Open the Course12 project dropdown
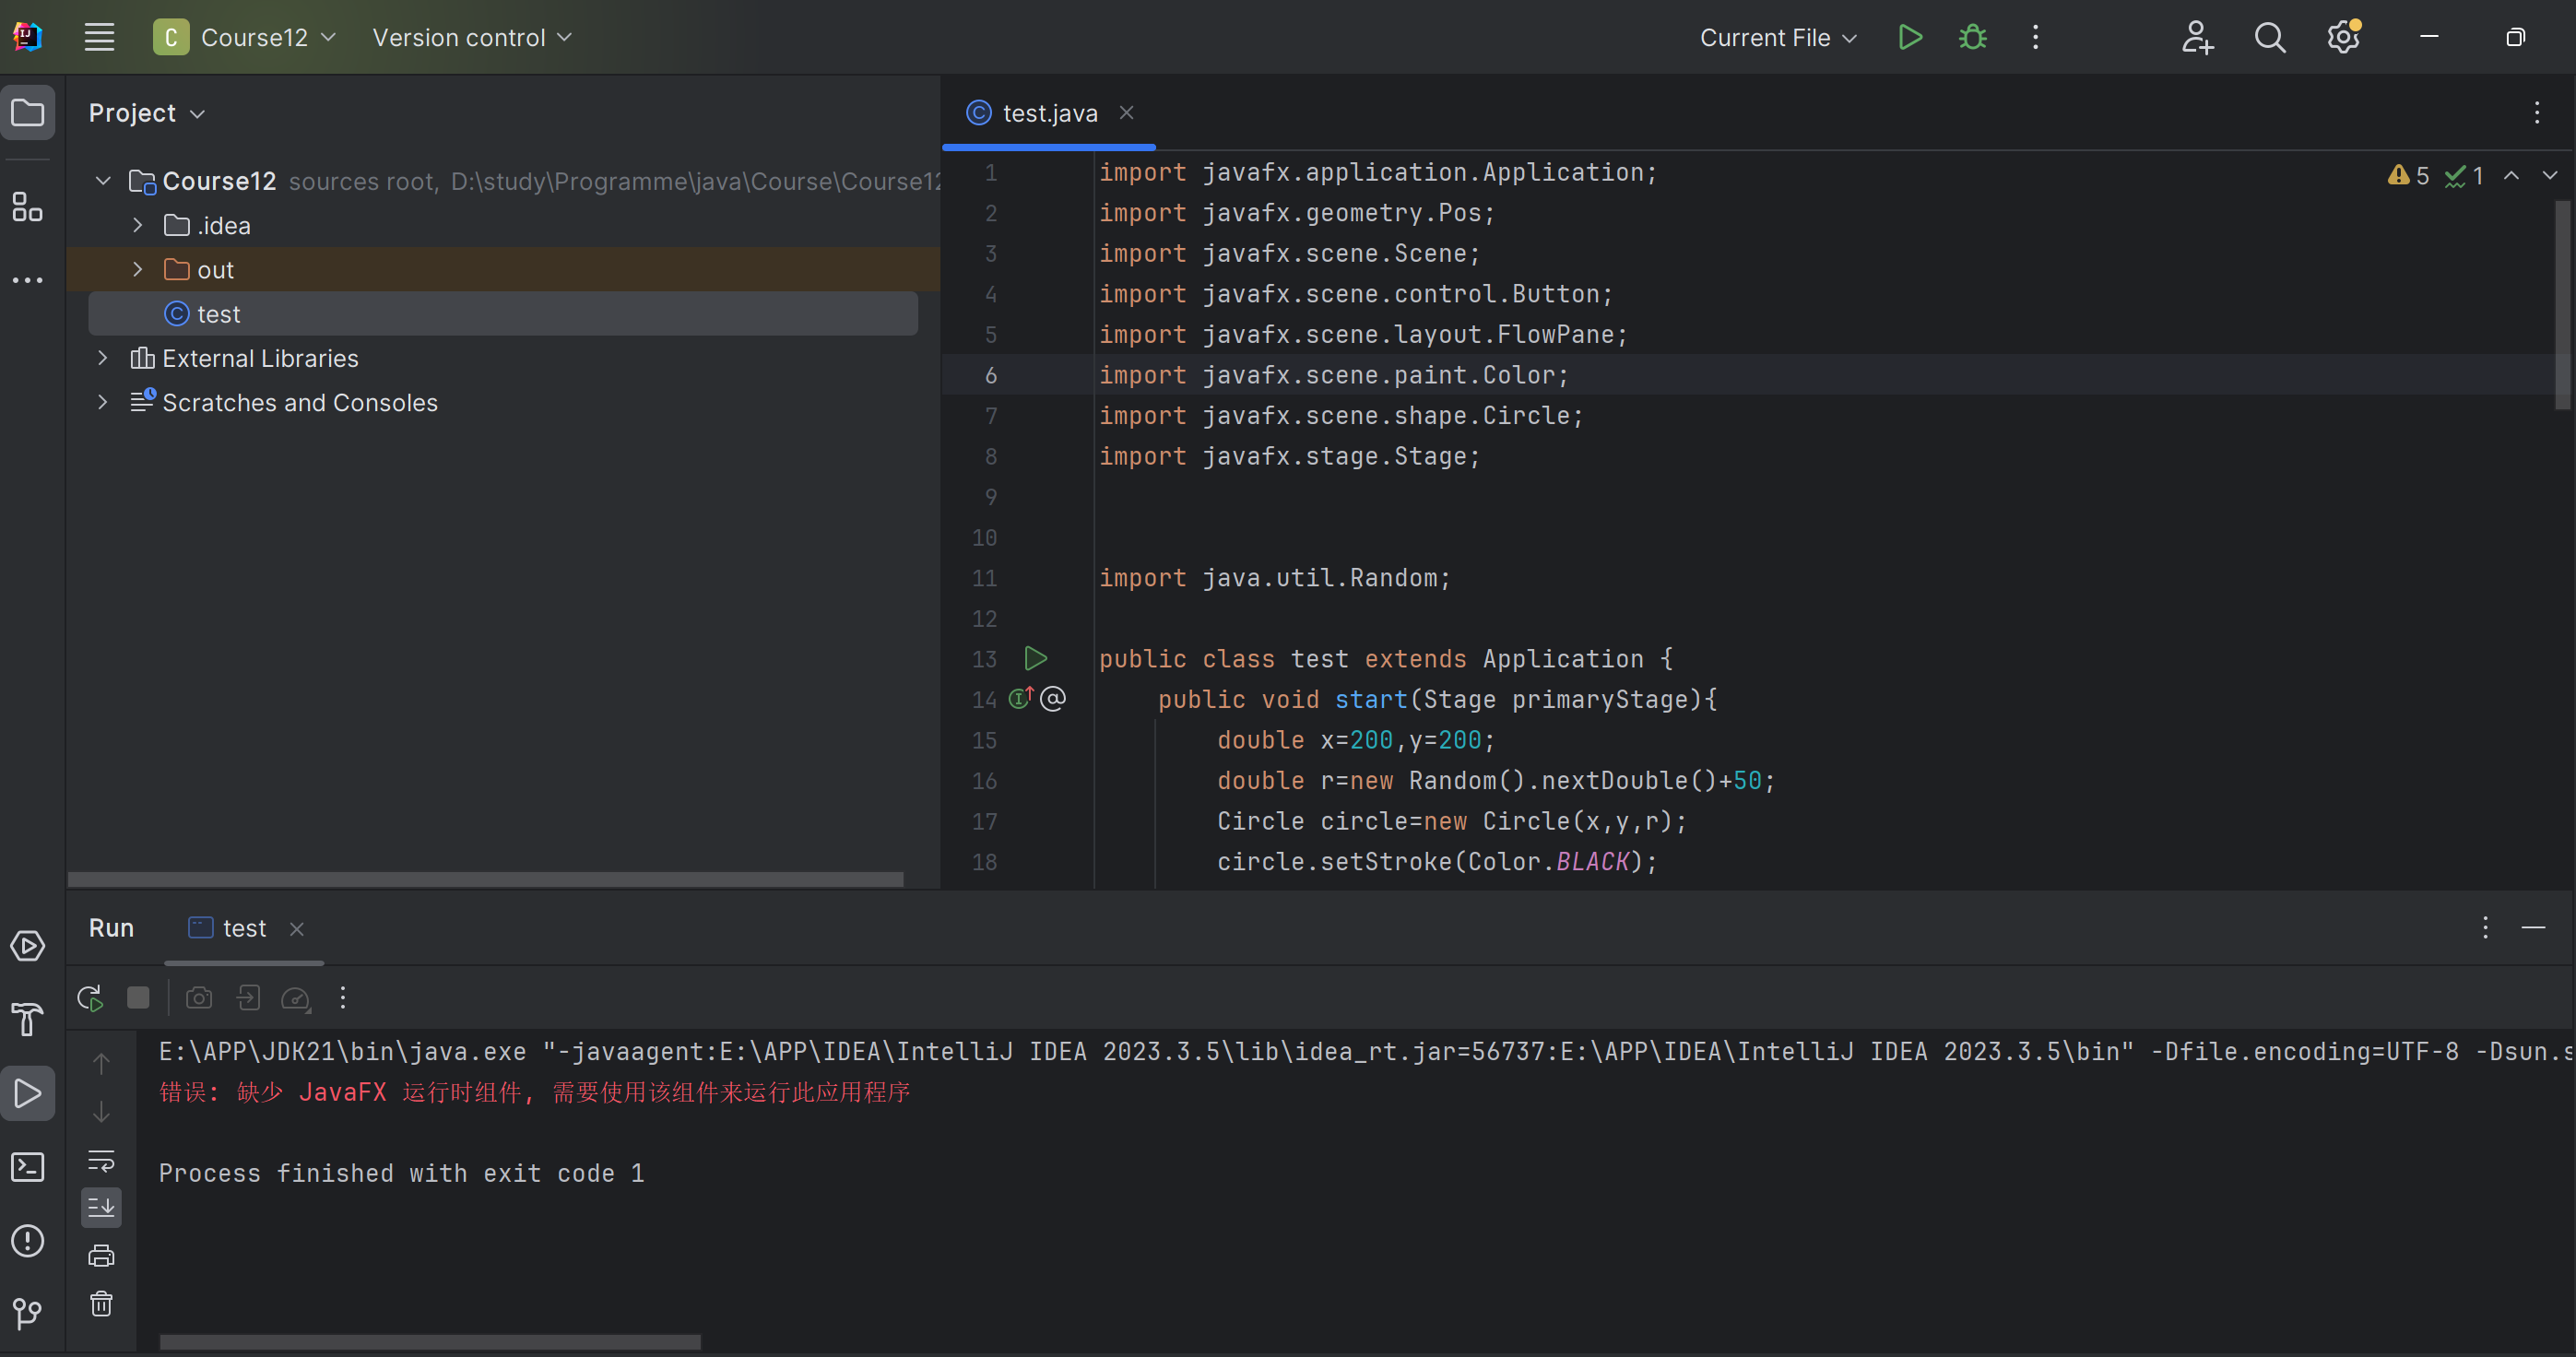Viewport: 2576px width, 1357px height. (246, 37)
